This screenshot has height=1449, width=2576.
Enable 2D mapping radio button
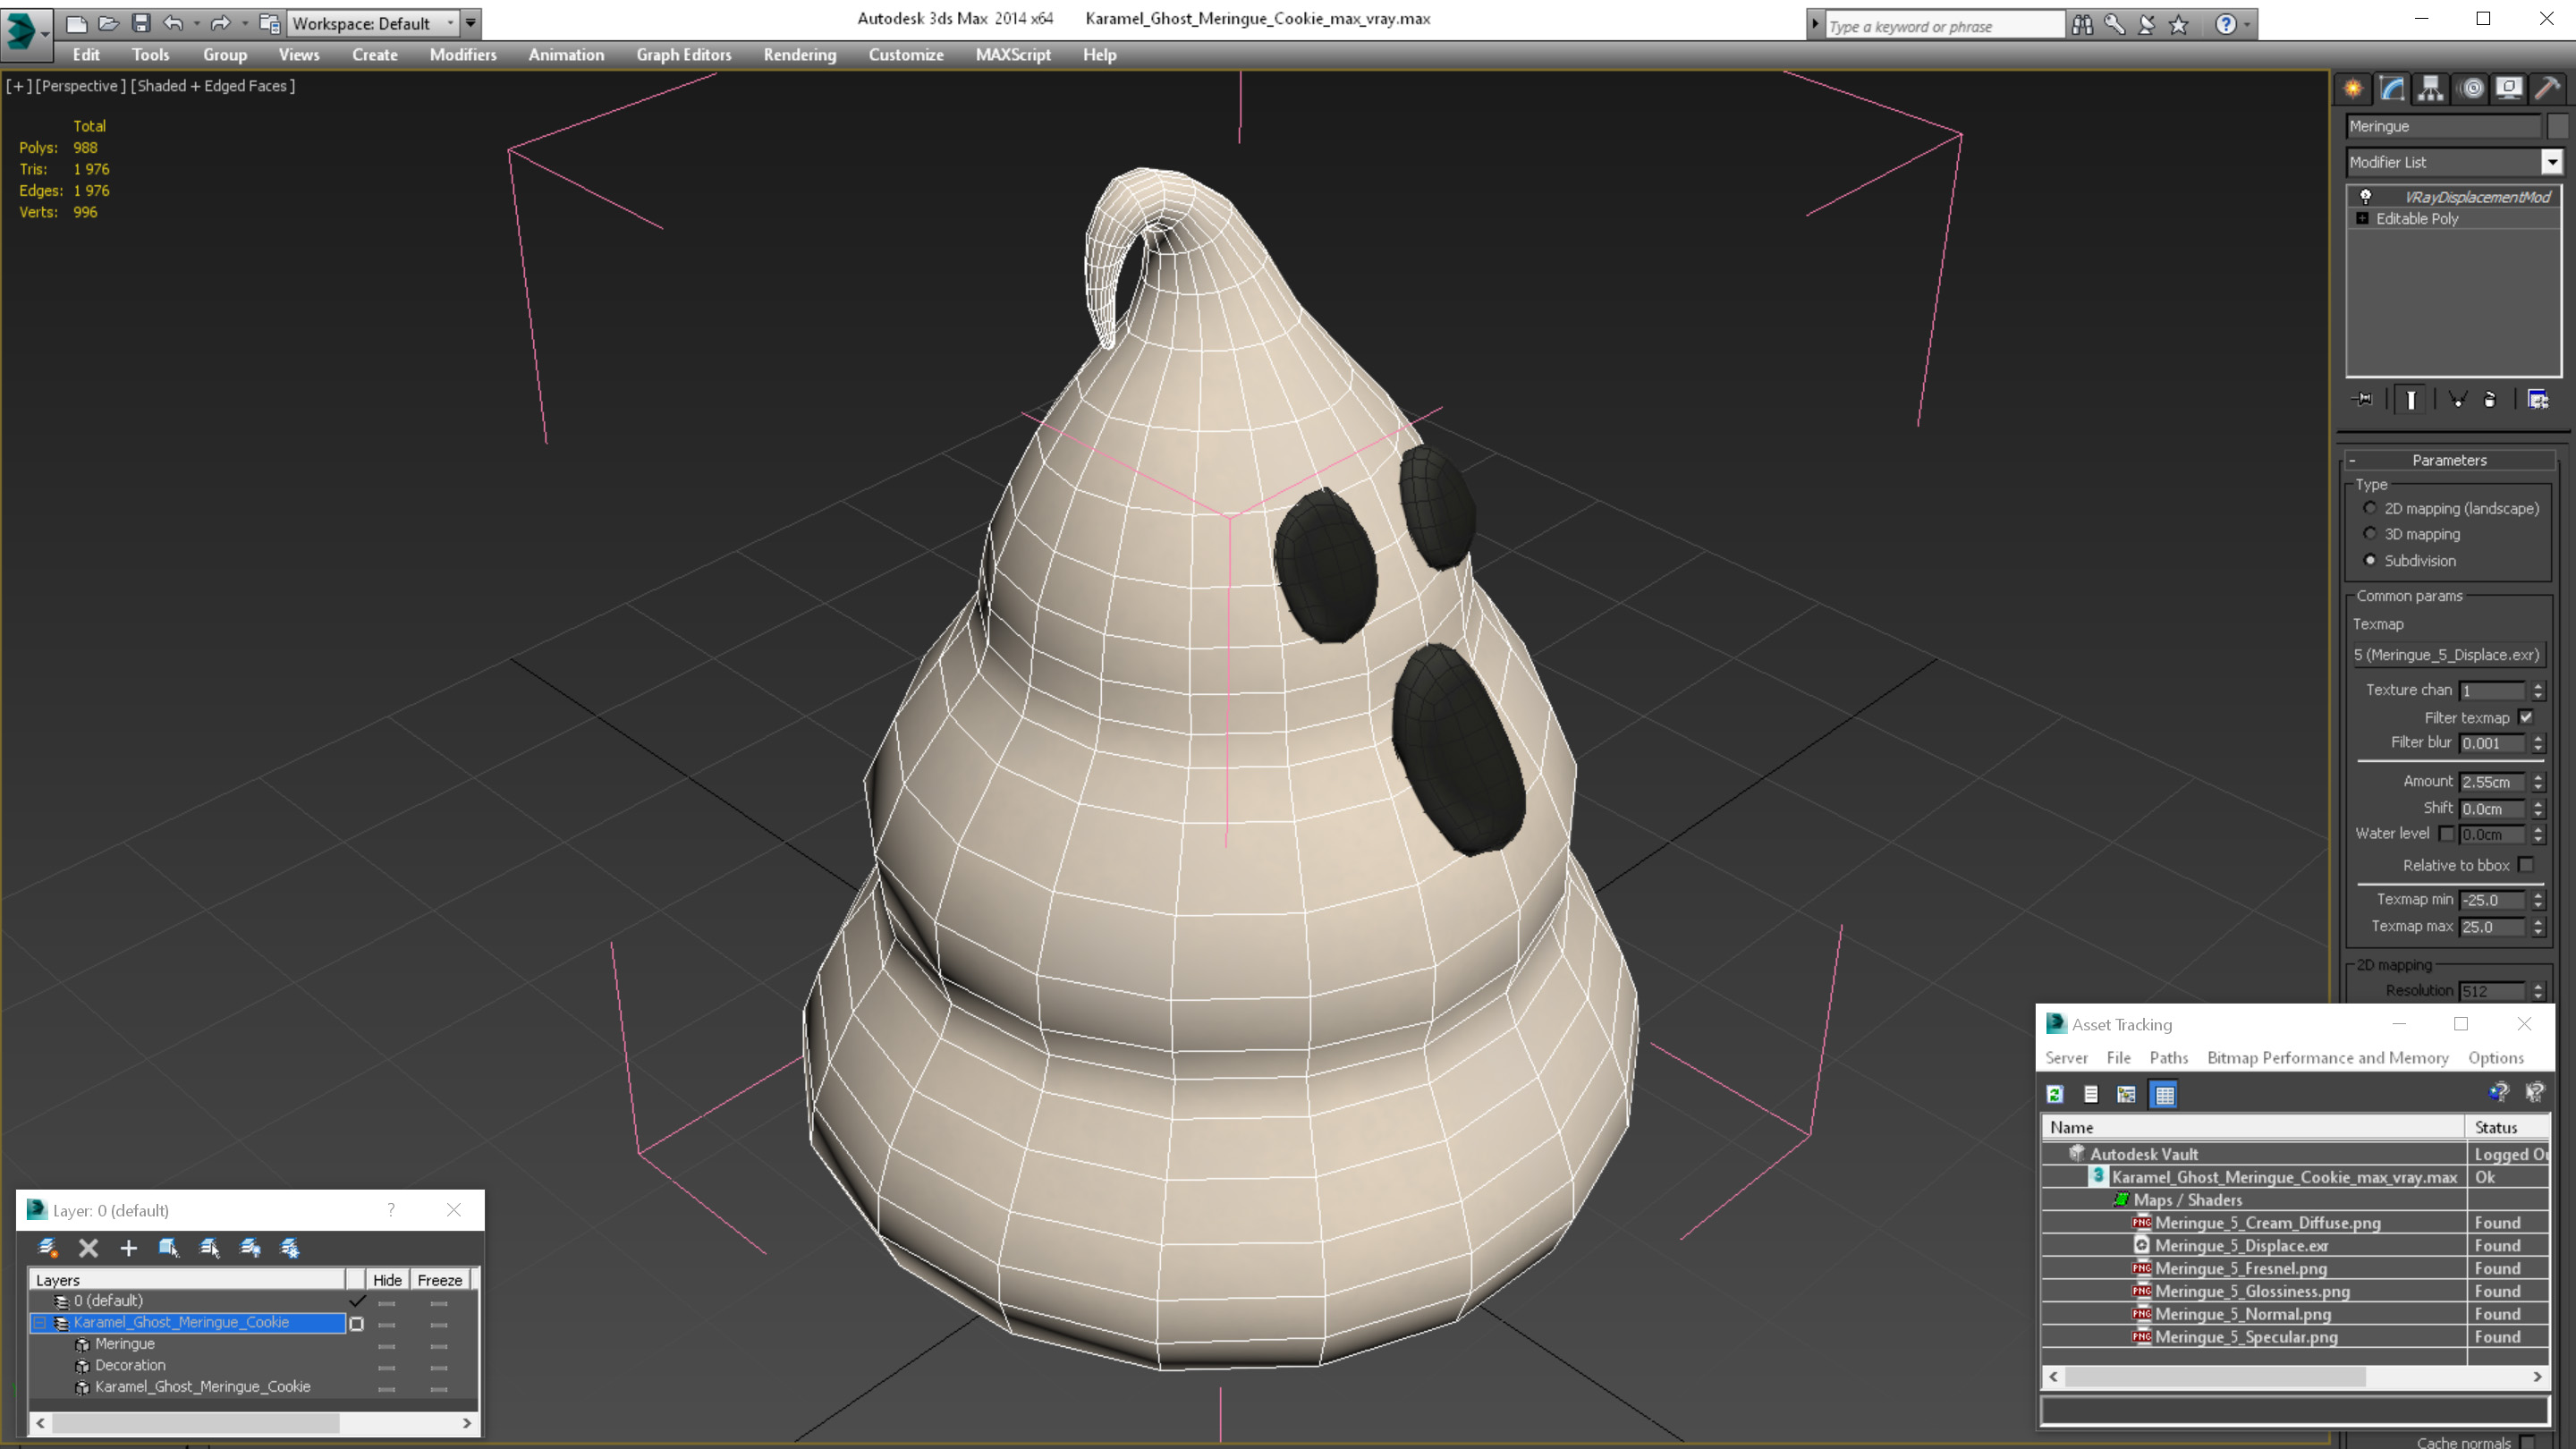[x=2369, y=508]
